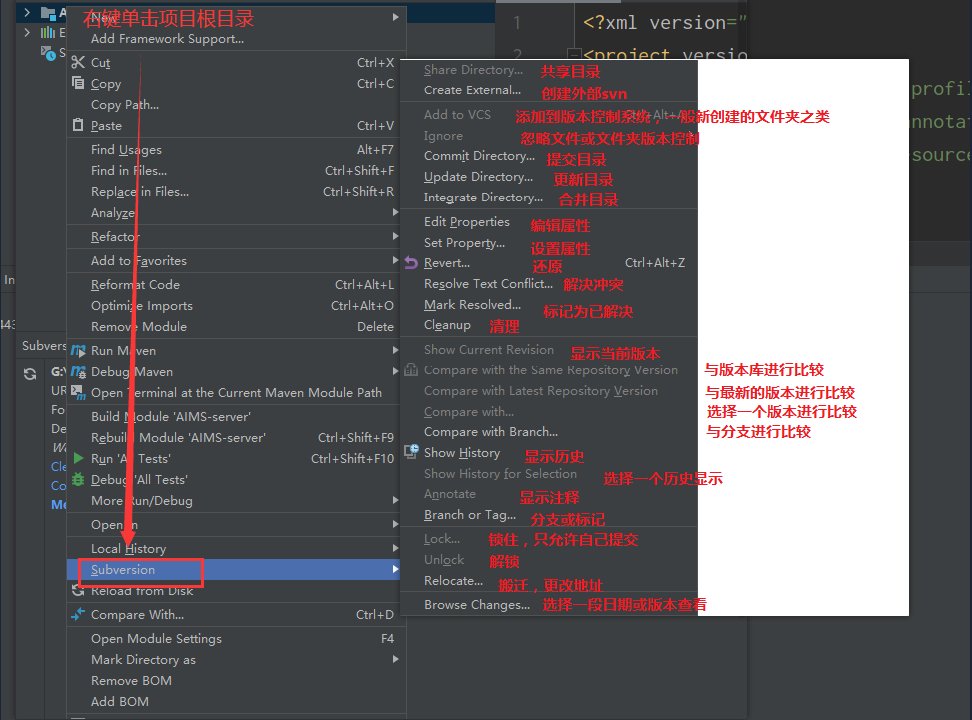This screenshot has width=972, height=720.
Task: Choose Mark Resolved submenu item
Action: pos(472,304)
